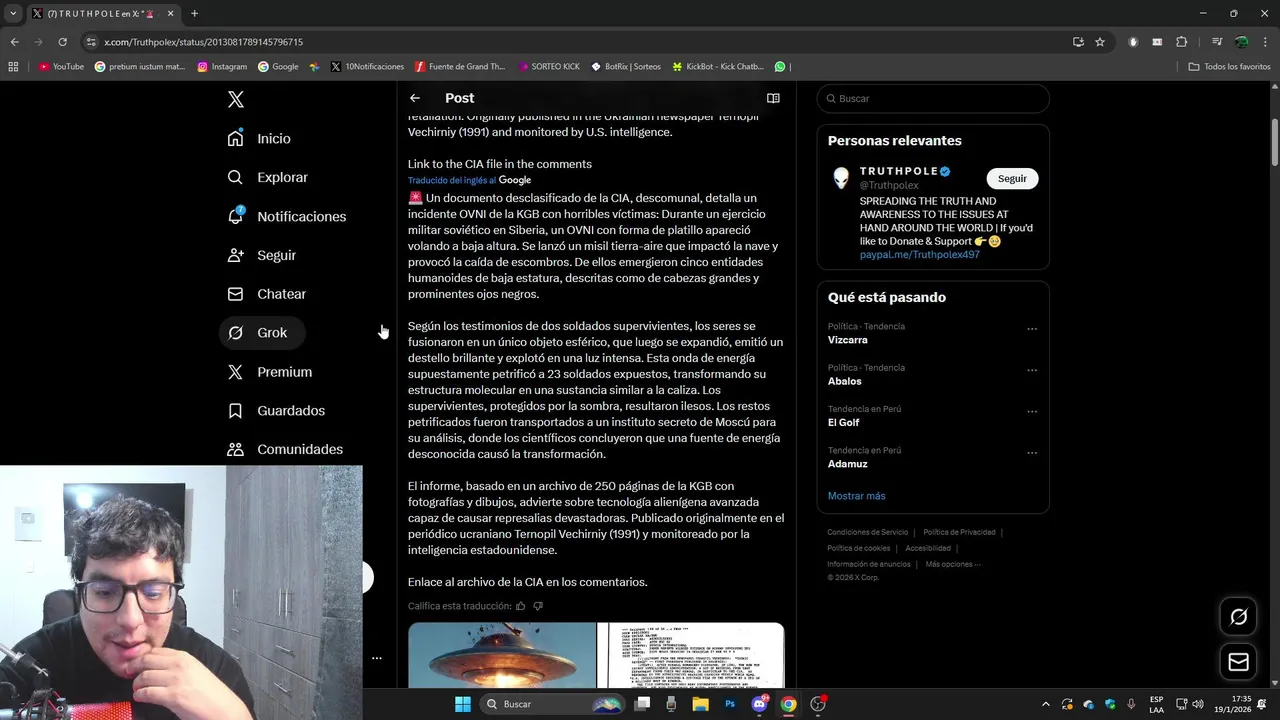The height and width of the screenshot is (720, 1280).
Task: Reload the page in Chrome
Action: click(62, 42)
